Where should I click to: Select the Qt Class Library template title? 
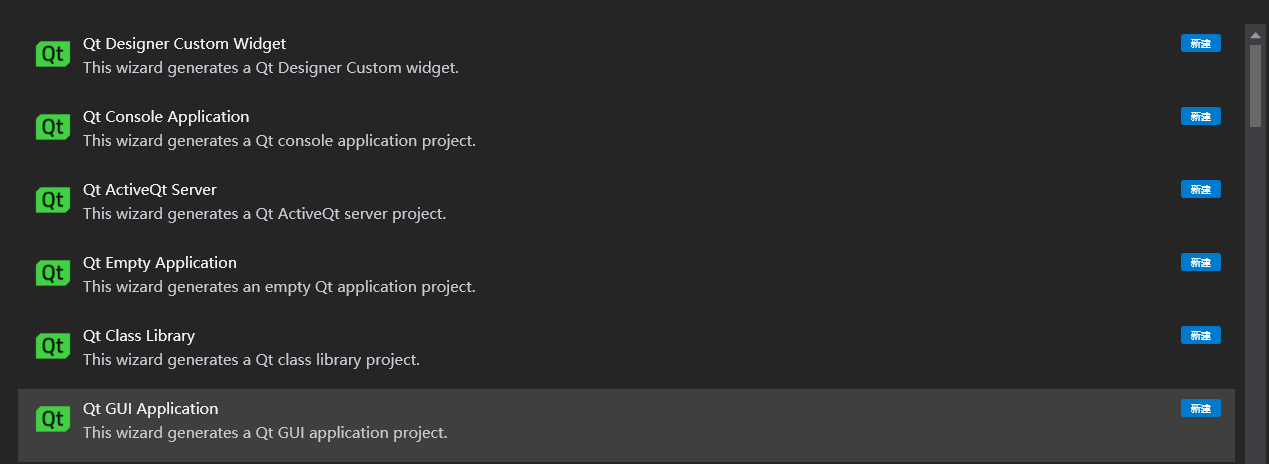(x=139, y=336)
